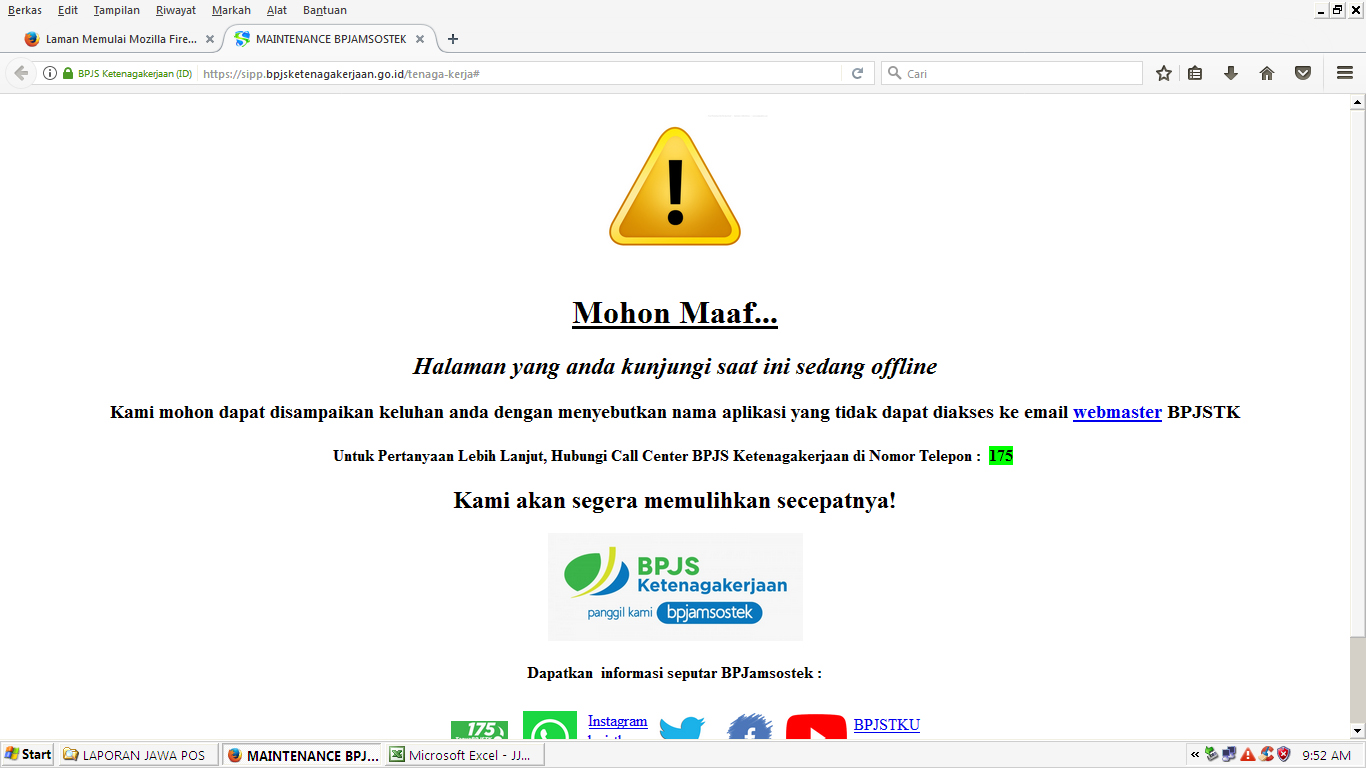Expand hidden system tray icons chevron
The height and width of the screenshot is (768, 1366).
point(1194,755)
